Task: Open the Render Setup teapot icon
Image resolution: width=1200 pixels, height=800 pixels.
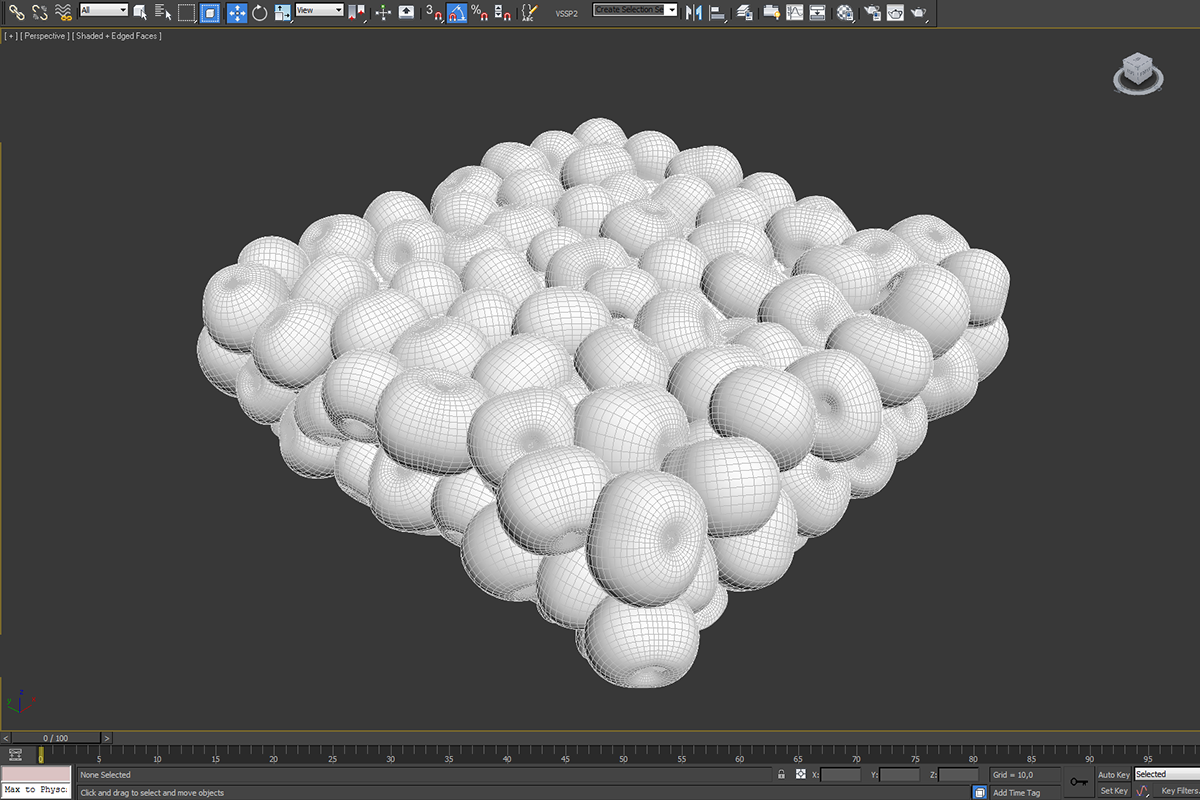Action: 871,12
